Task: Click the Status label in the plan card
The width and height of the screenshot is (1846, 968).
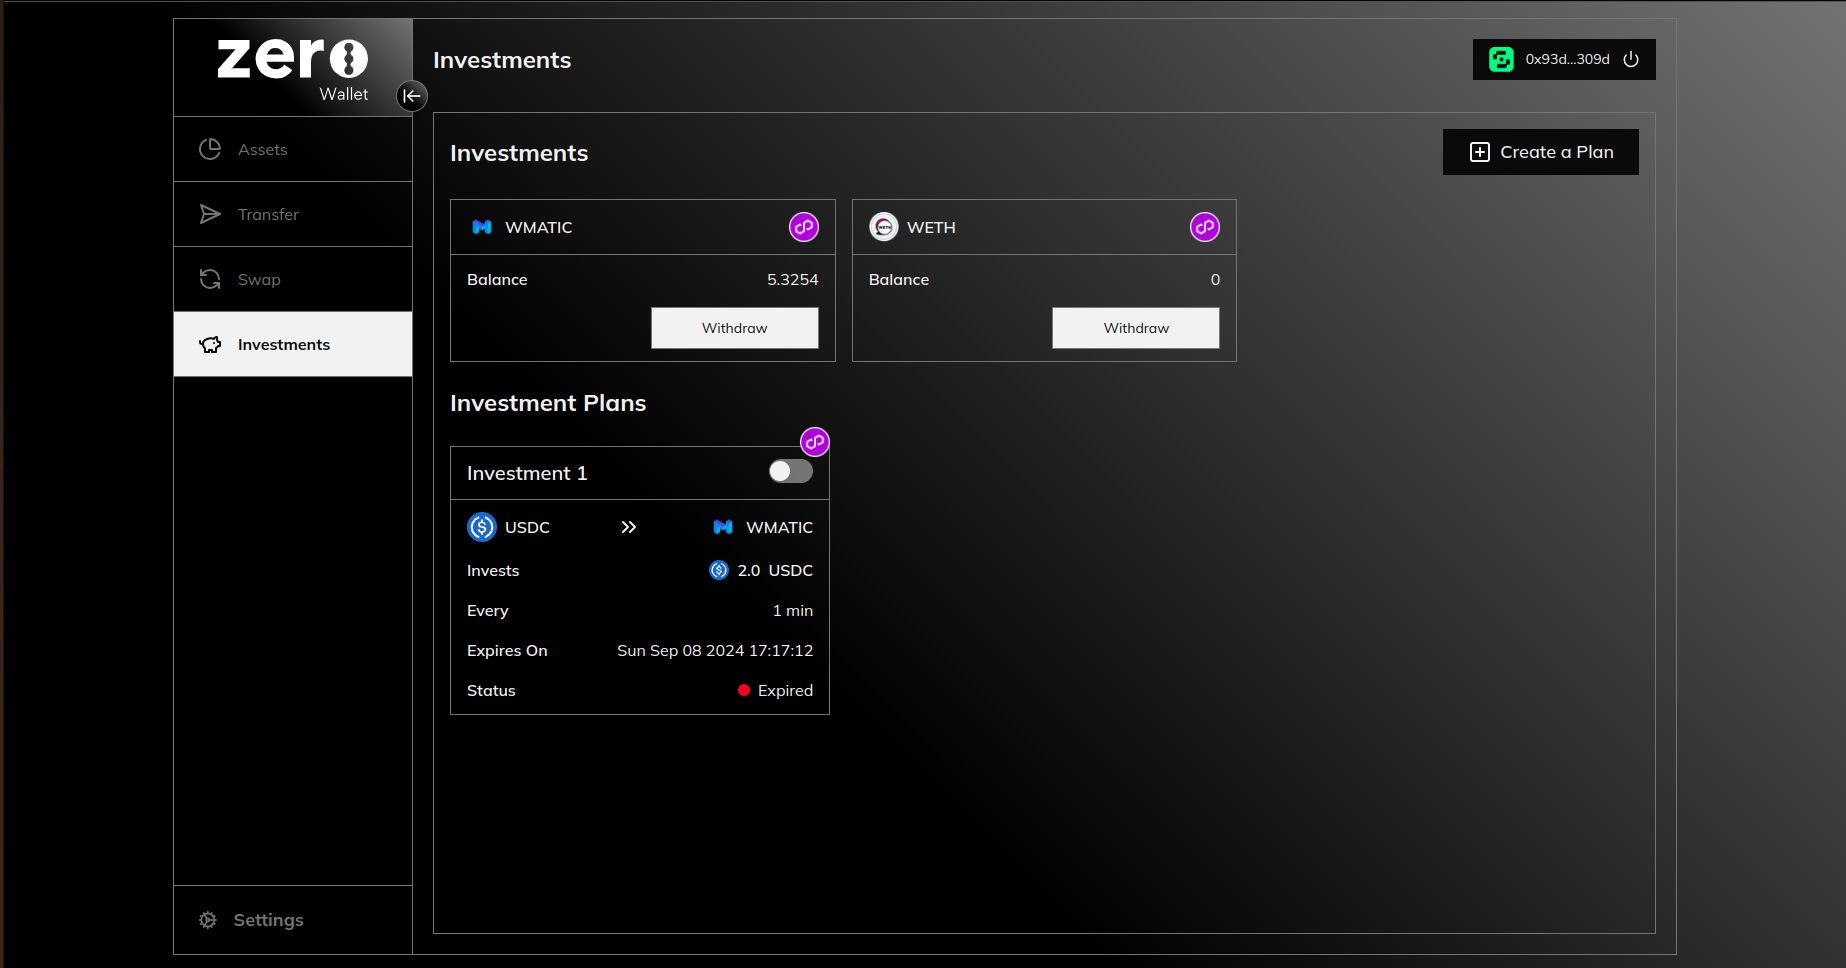Action: (491, 690)
